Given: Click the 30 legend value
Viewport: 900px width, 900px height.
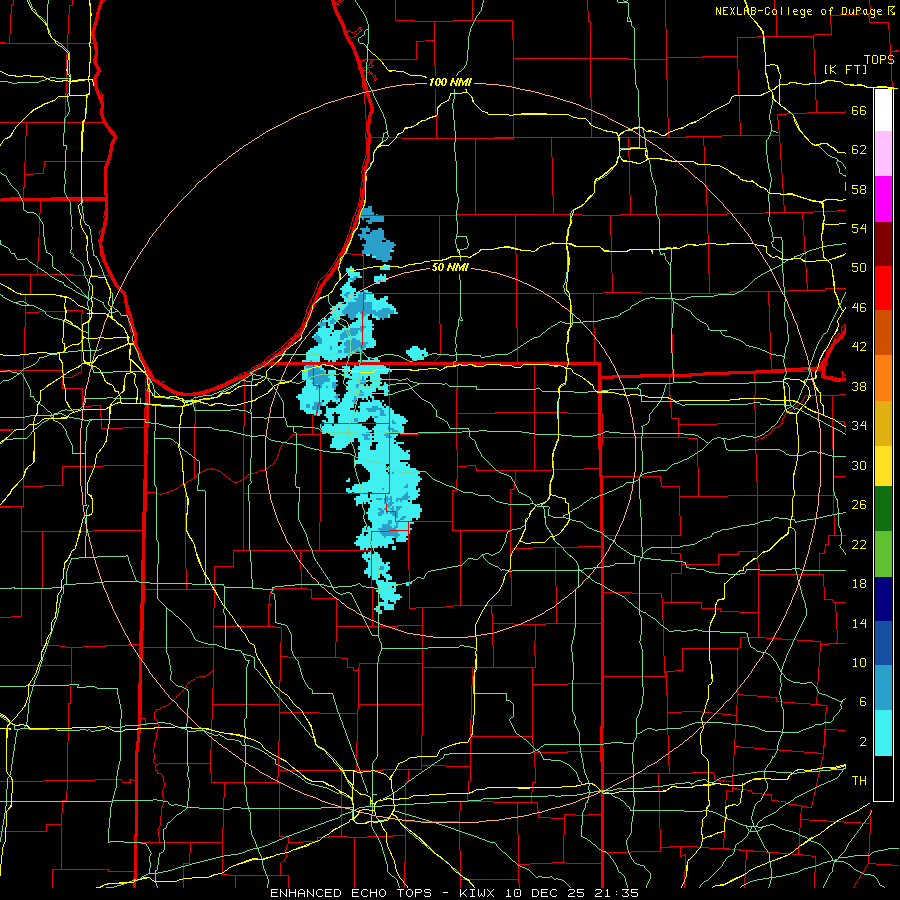Looking at the screenshot, I should coord(859,465).
